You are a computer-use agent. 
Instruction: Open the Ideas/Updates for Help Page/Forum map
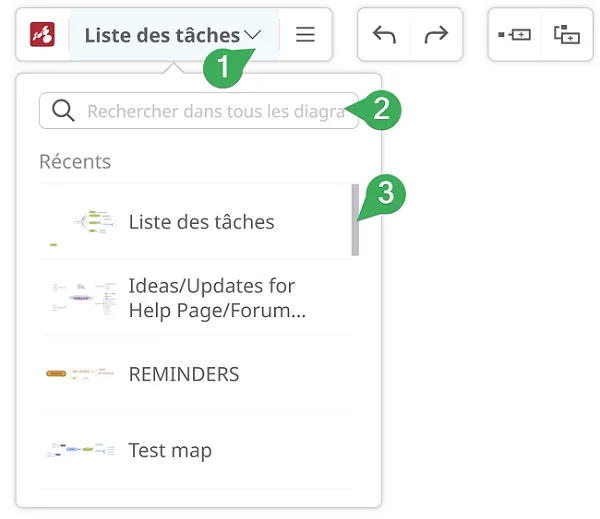196,298
